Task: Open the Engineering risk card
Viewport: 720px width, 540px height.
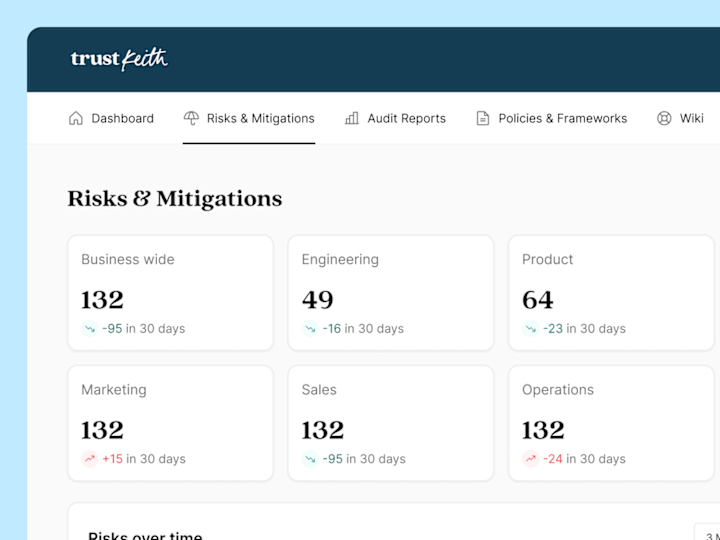Action: pos(391,293)
